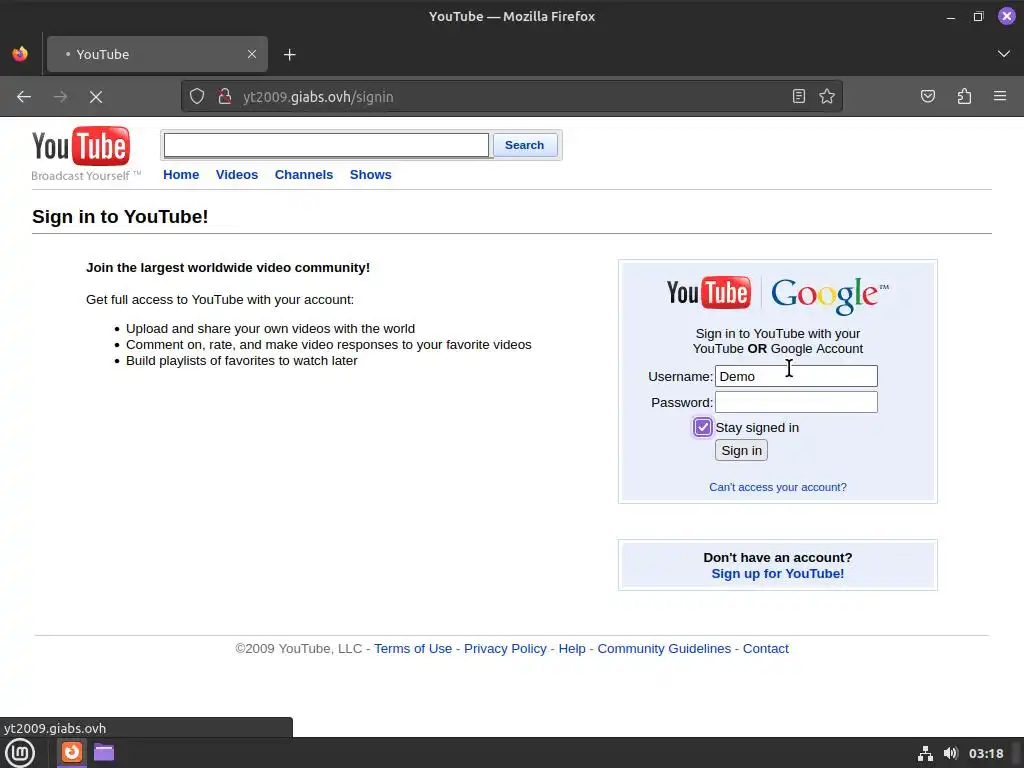Click the YouTube Broadcast Yourself logo
1024x768 pixels.
pos(86,153)
